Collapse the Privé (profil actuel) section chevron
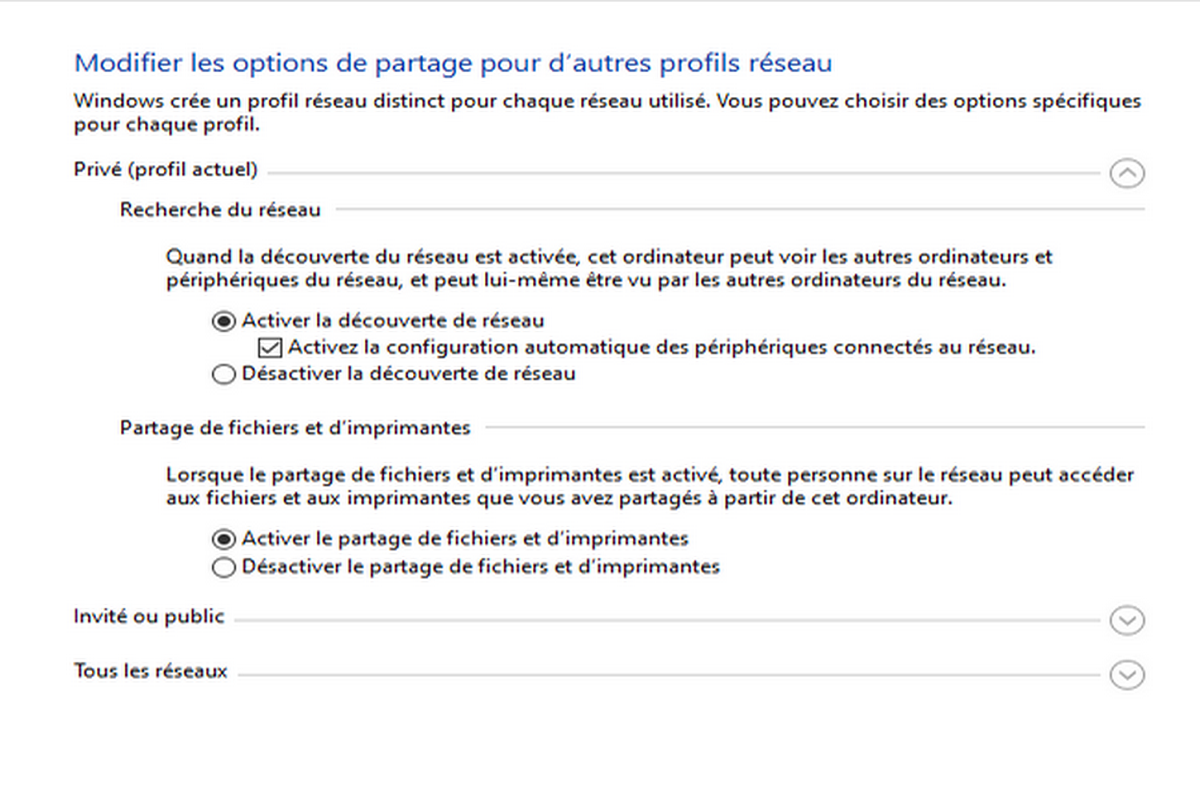This screenshot has height=800, width=1200. click(x=1127, y=174)
